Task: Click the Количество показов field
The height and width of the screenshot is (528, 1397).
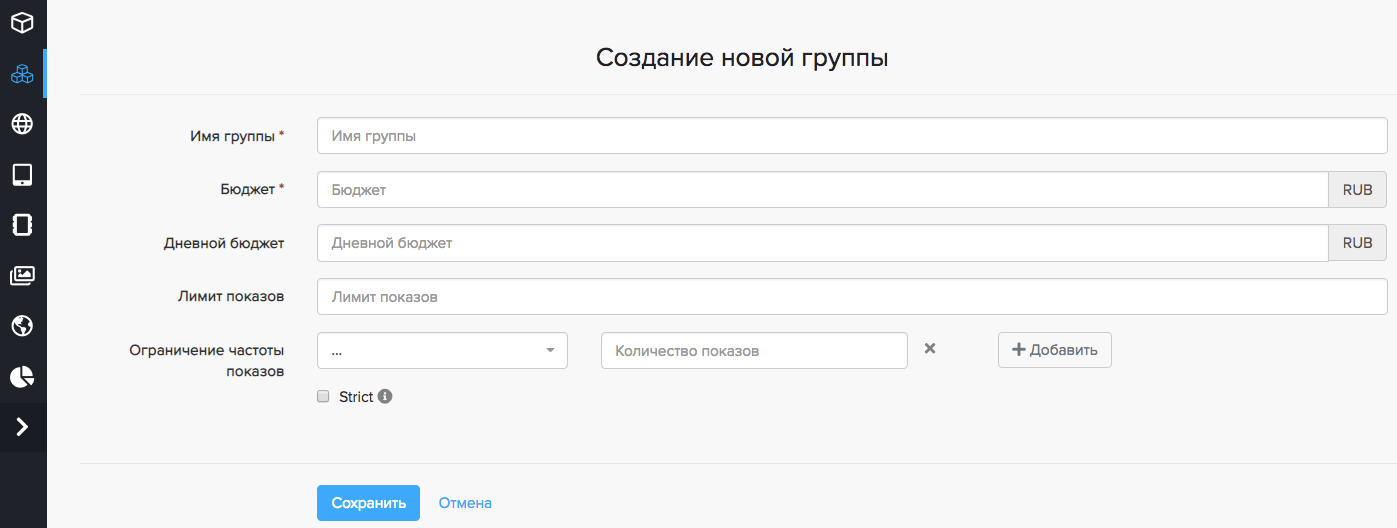Action: tap(754, 351)
